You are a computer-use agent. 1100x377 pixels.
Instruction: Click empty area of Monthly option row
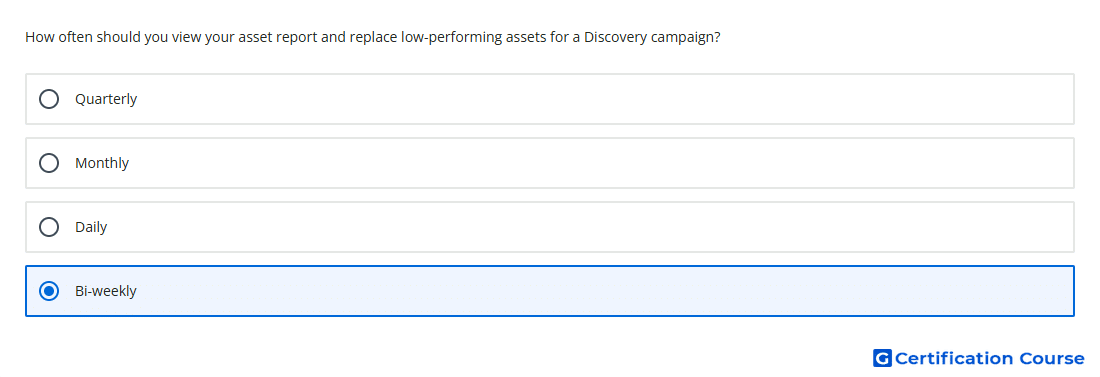603,163
